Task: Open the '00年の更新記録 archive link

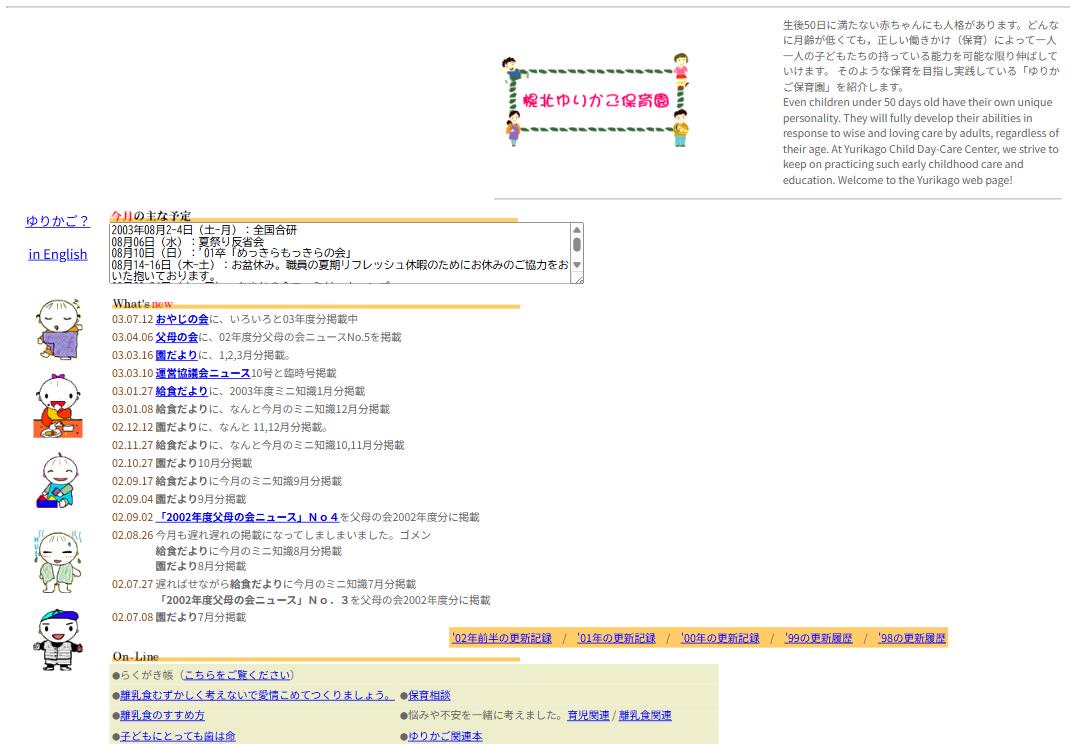Action: coord(720,638)
